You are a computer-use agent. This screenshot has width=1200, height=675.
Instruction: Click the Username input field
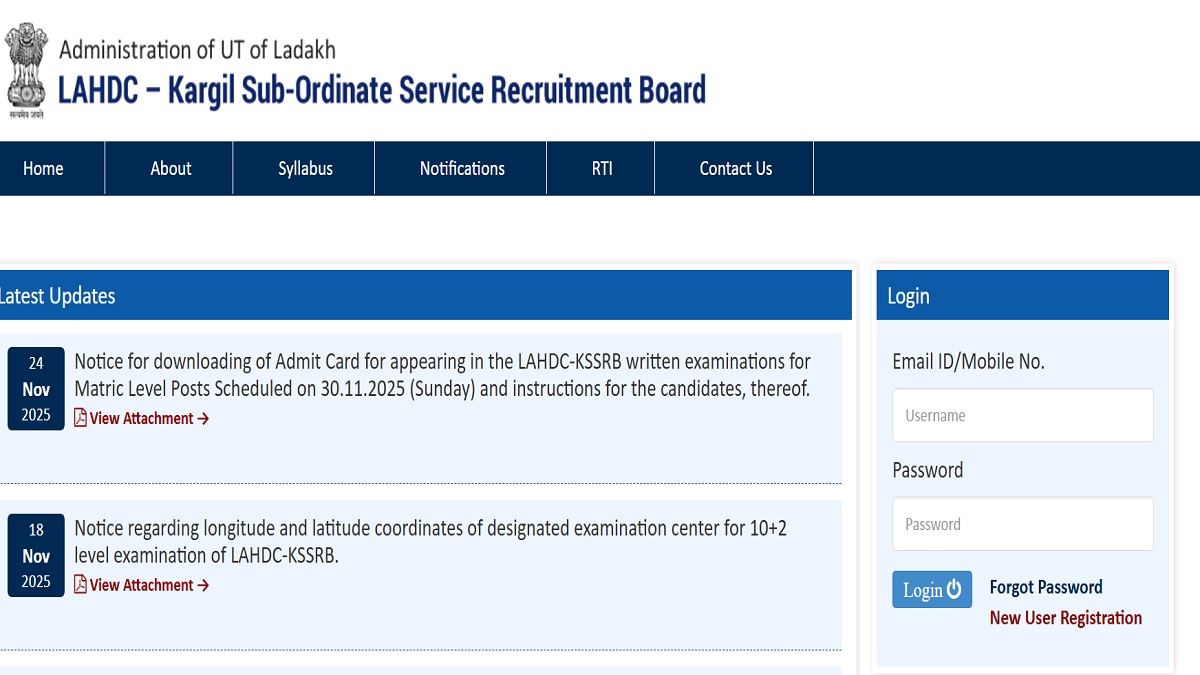[x=1022, y=415]
